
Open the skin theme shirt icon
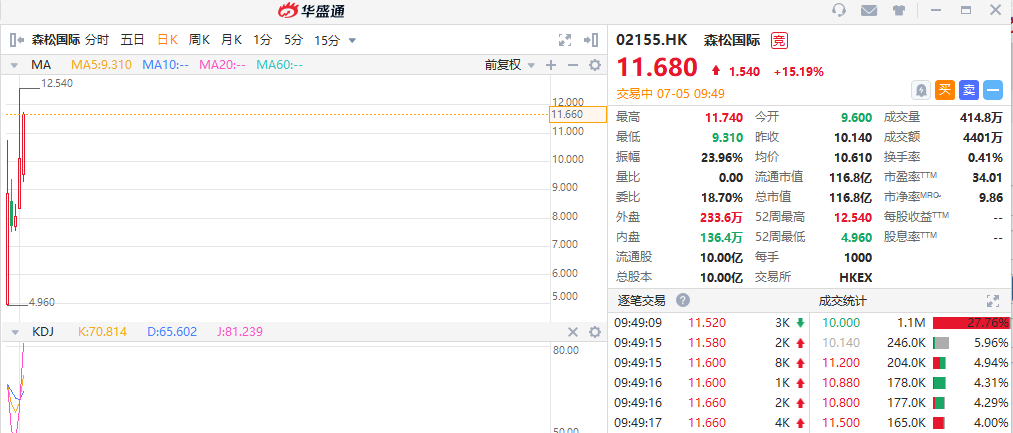click(x=899, y=10)
